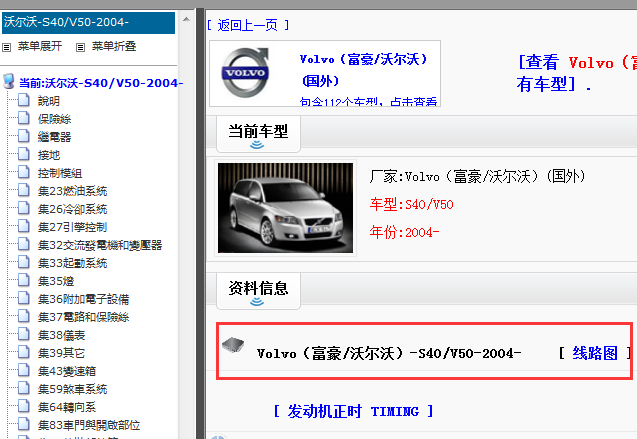Click the sidebar title 沃尔沃-S40/V50-2004-
Viewport: 637px width, 439px height.
pos(89,22)
